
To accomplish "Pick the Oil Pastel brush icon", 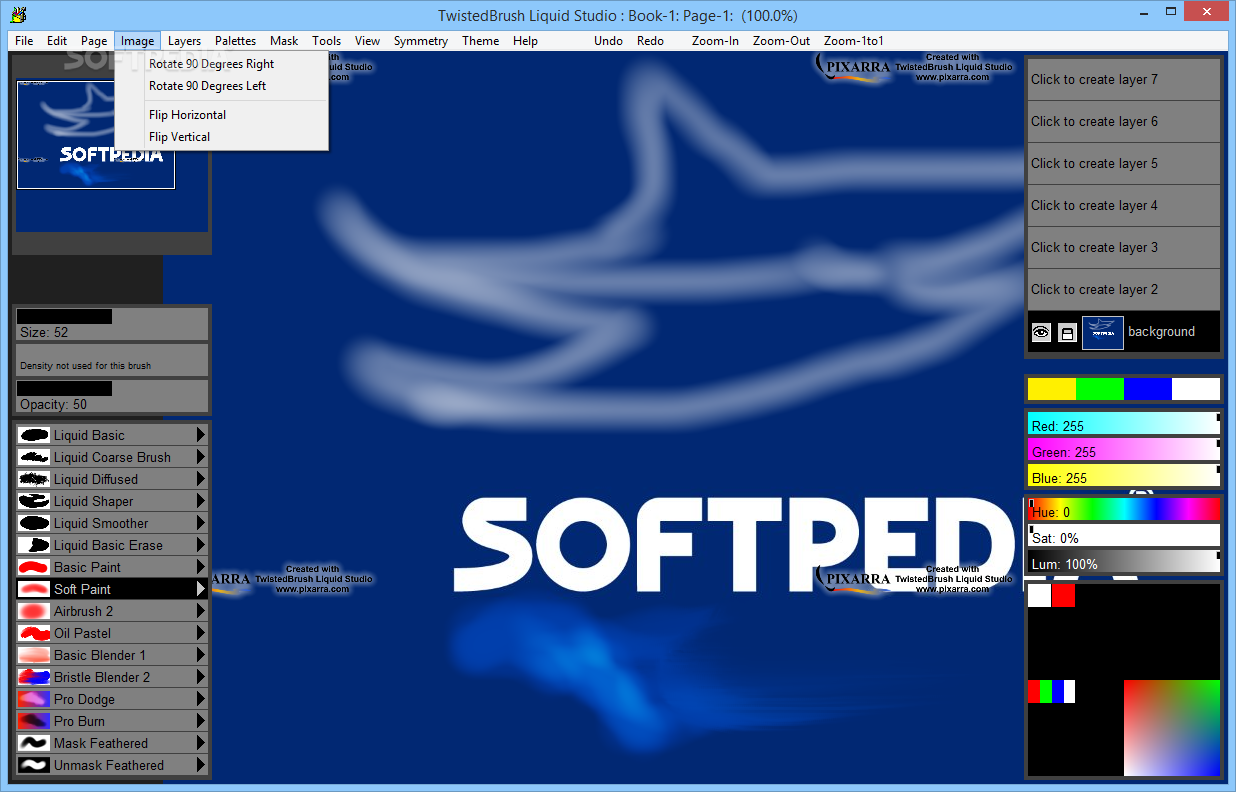I will click(34, 633).
